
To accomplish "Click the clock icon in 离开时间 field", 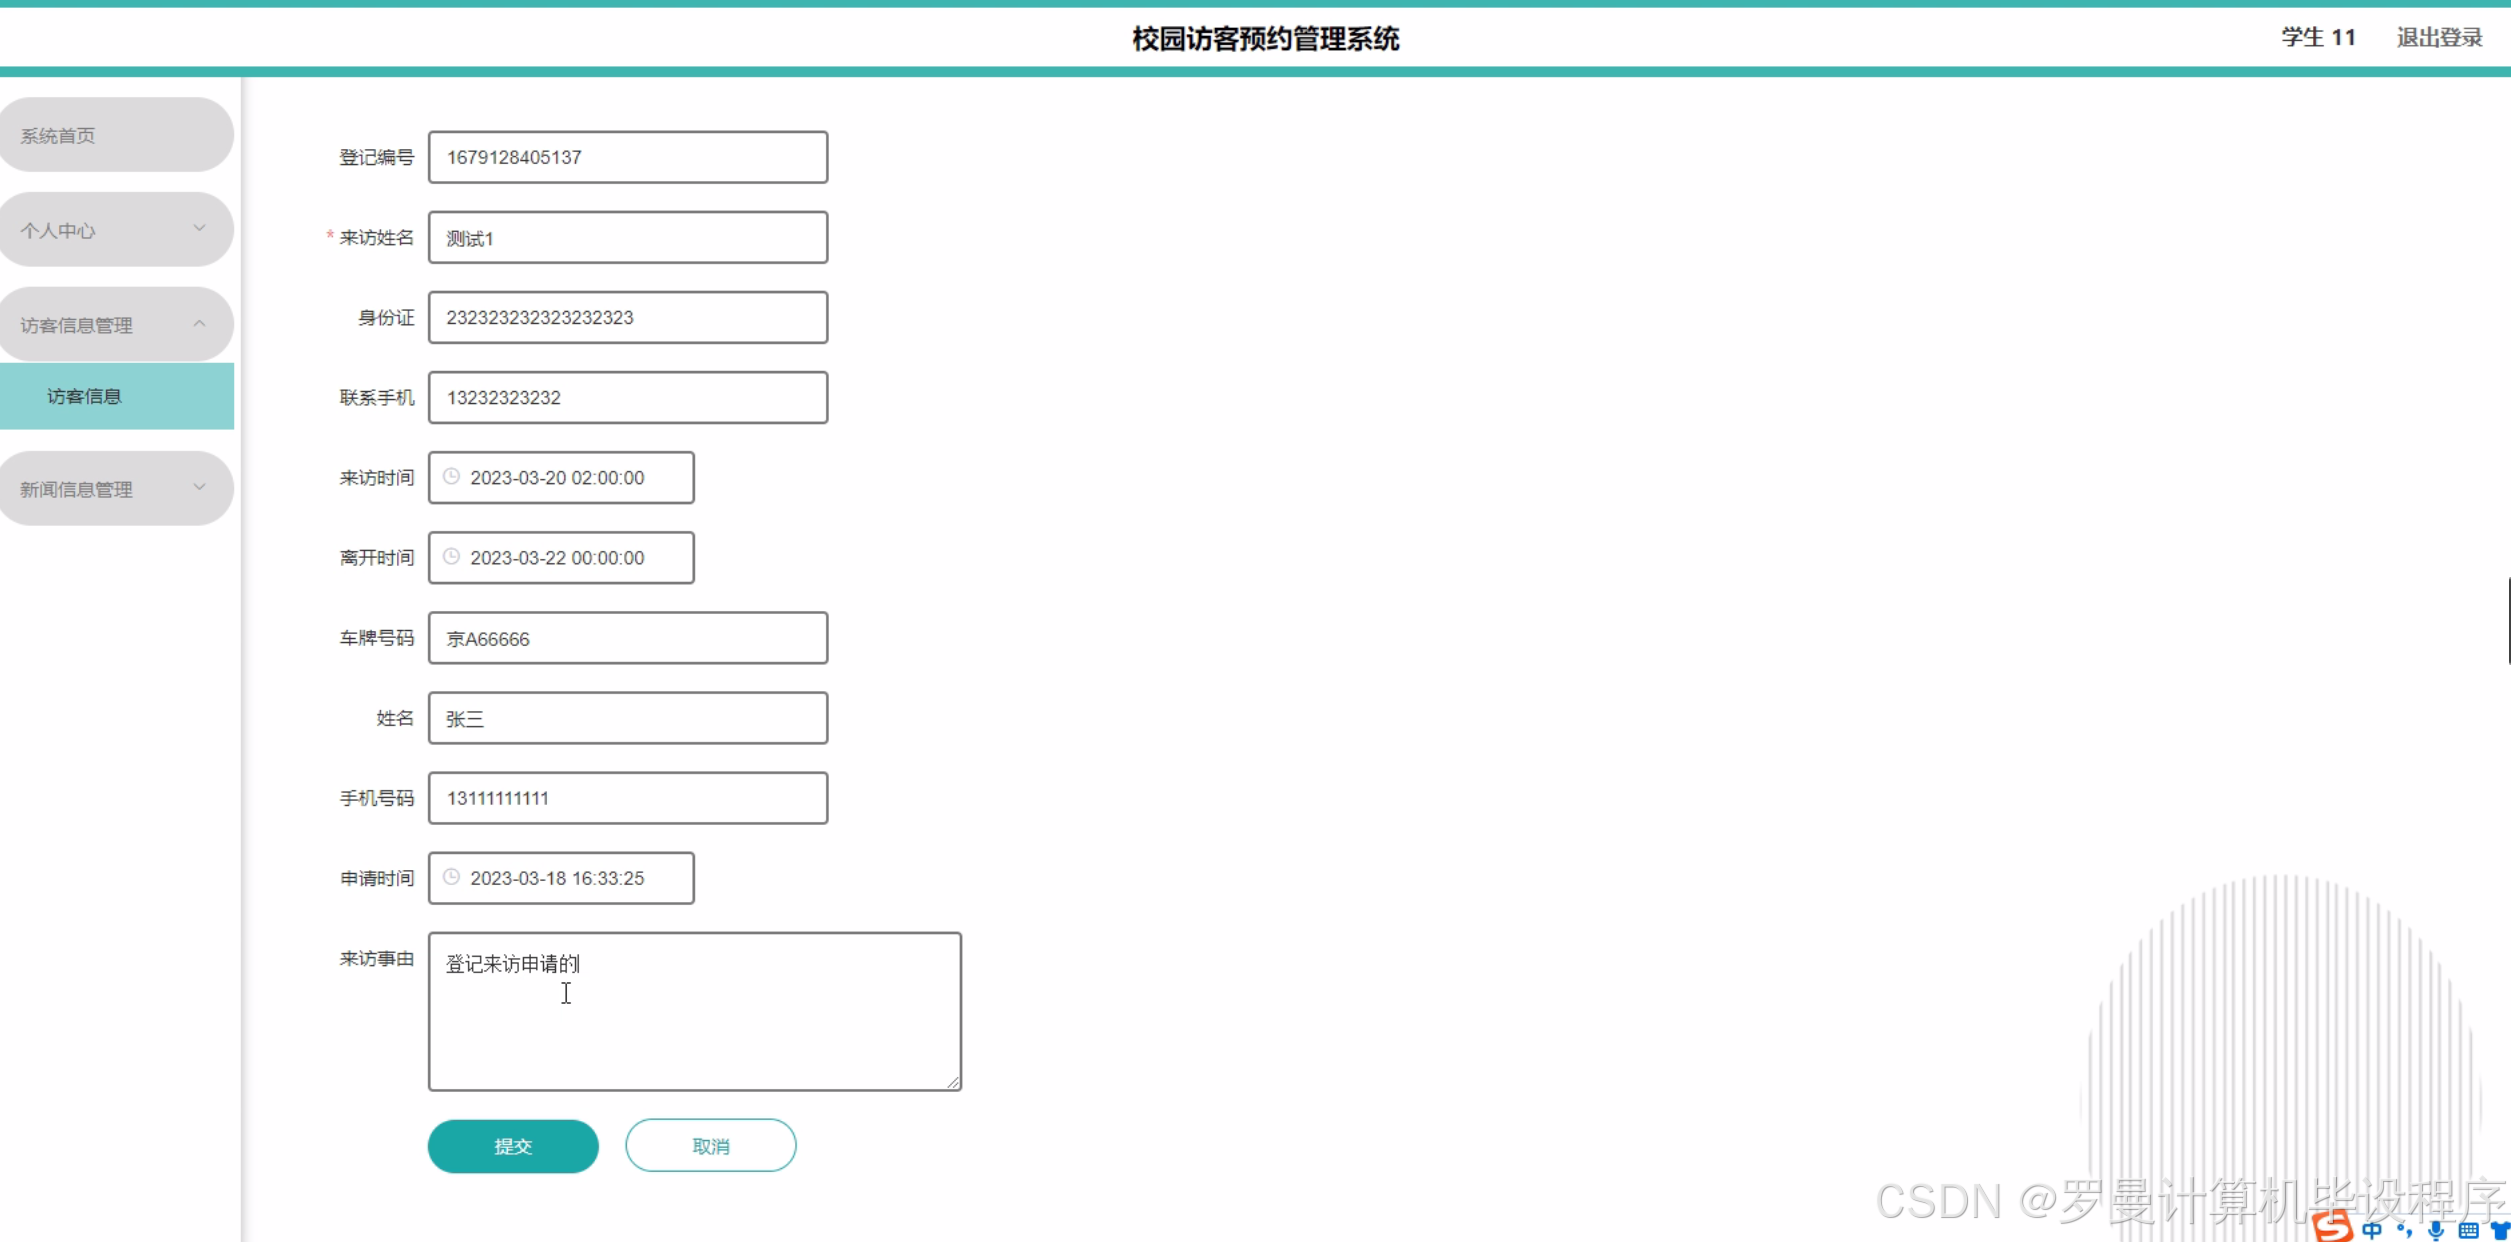I will (451, 557).
